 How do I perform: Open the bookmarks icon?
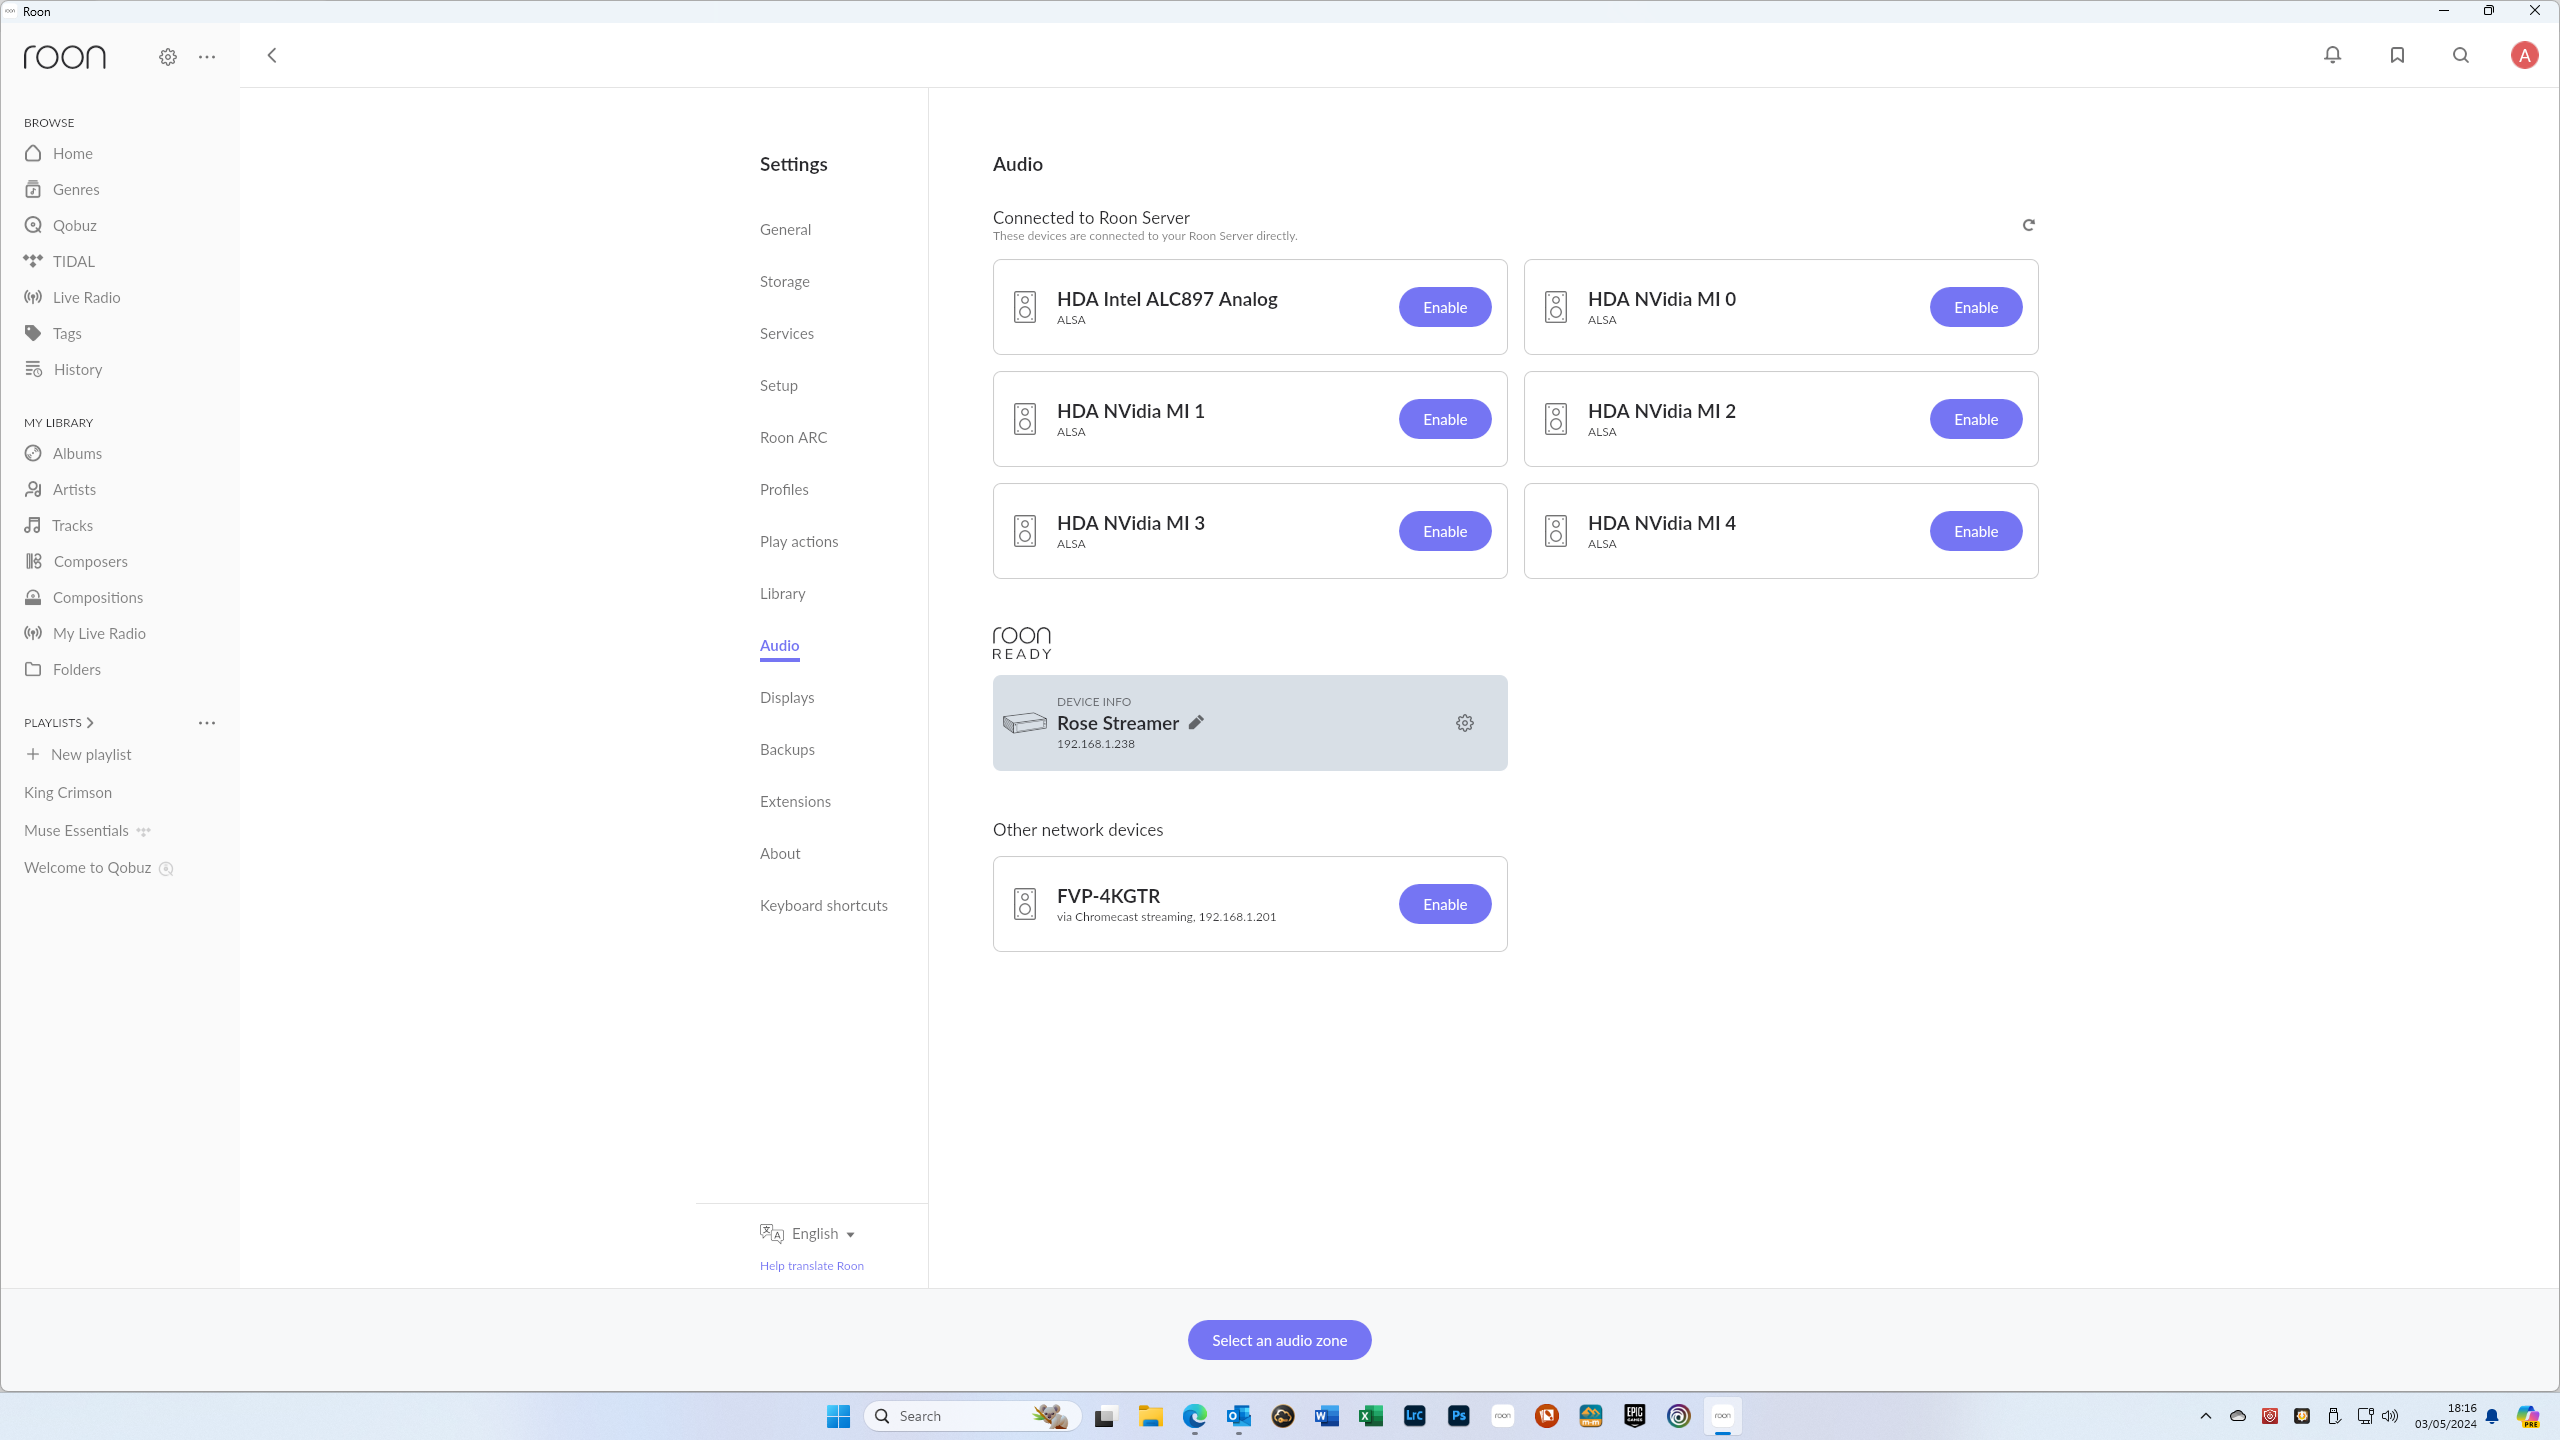(x=2397, y=55)
